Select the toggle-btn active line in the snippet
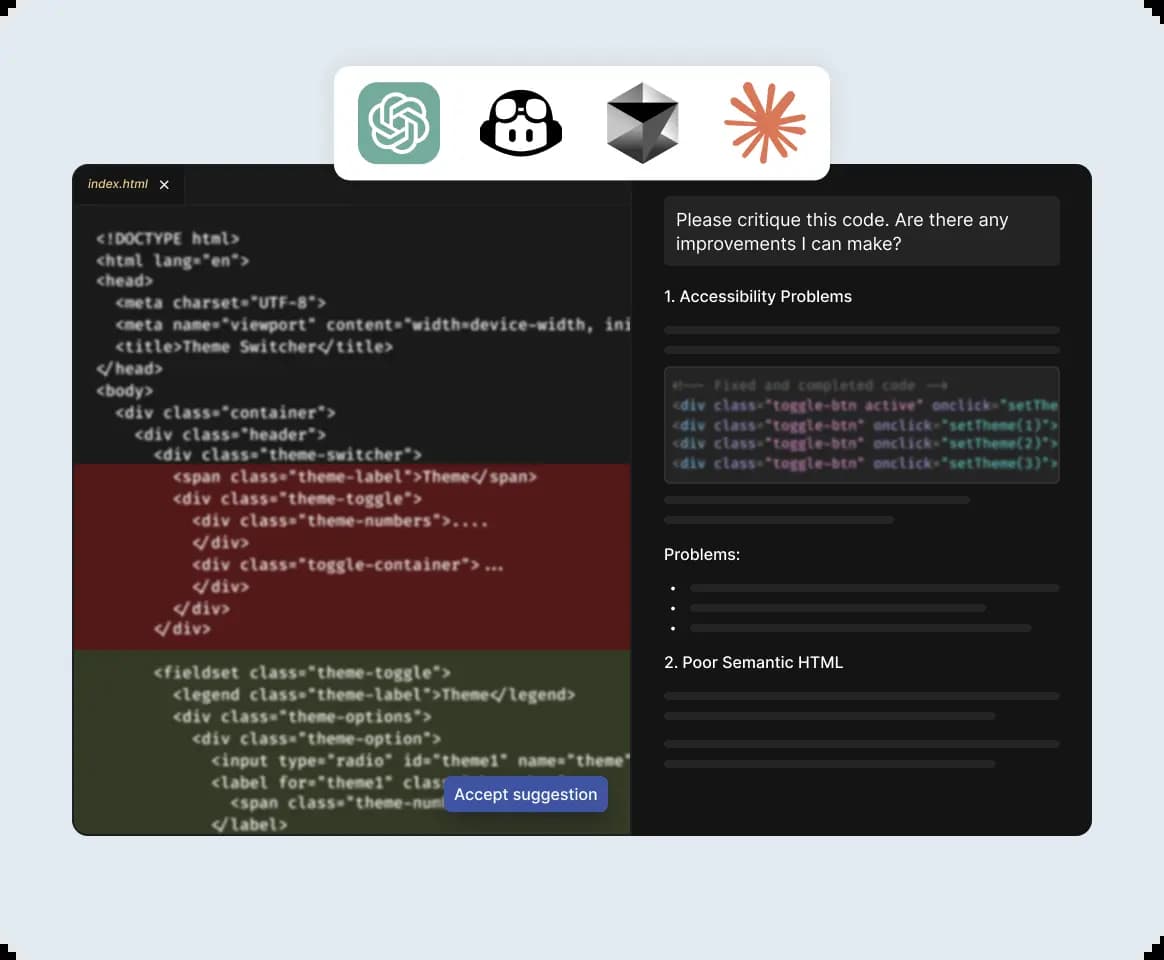1164x960 pixels. click(862, 405)
